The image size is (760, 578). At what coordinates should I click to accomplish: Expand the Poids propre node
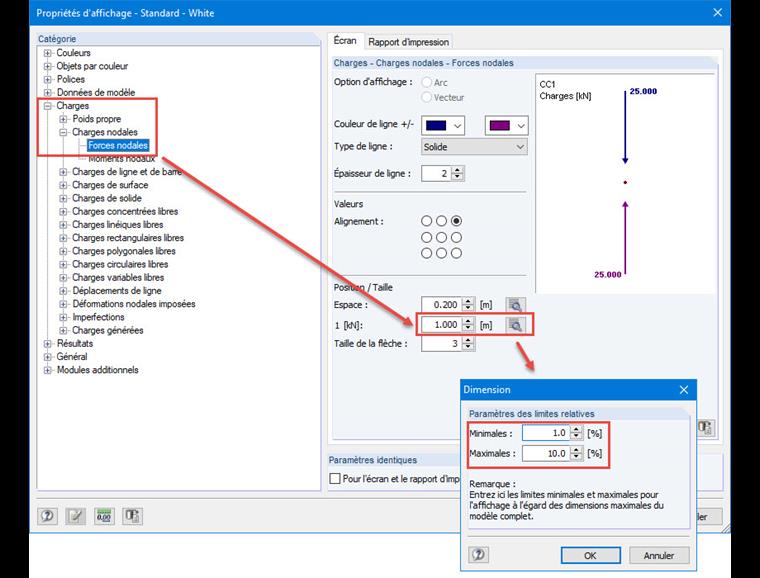[x=63, y=119]
